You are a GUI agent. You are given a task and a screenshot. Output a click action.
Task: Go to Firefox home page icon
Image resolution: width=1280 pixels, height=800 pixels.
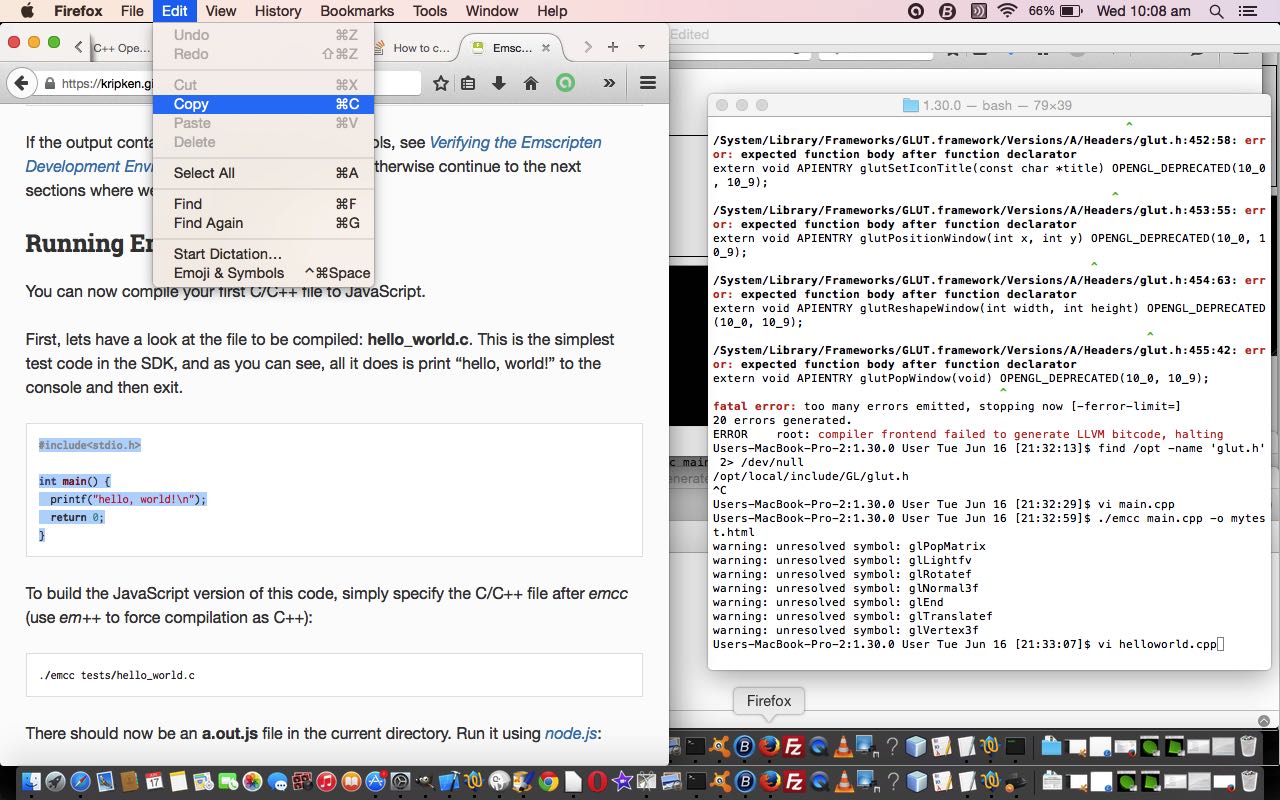click(x=531, y=83)
